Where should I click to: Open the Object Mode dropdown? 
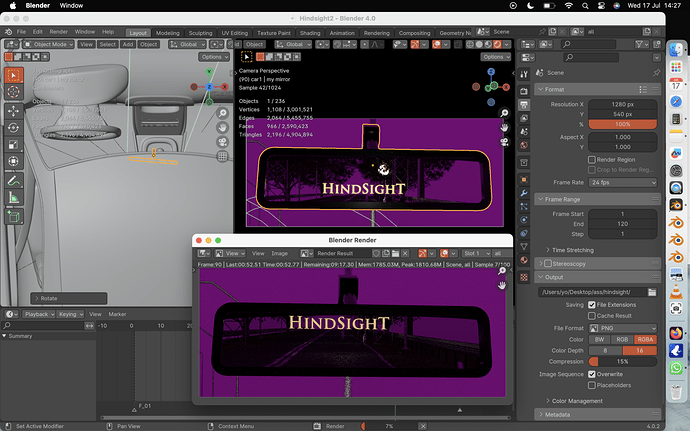(48, 44)
